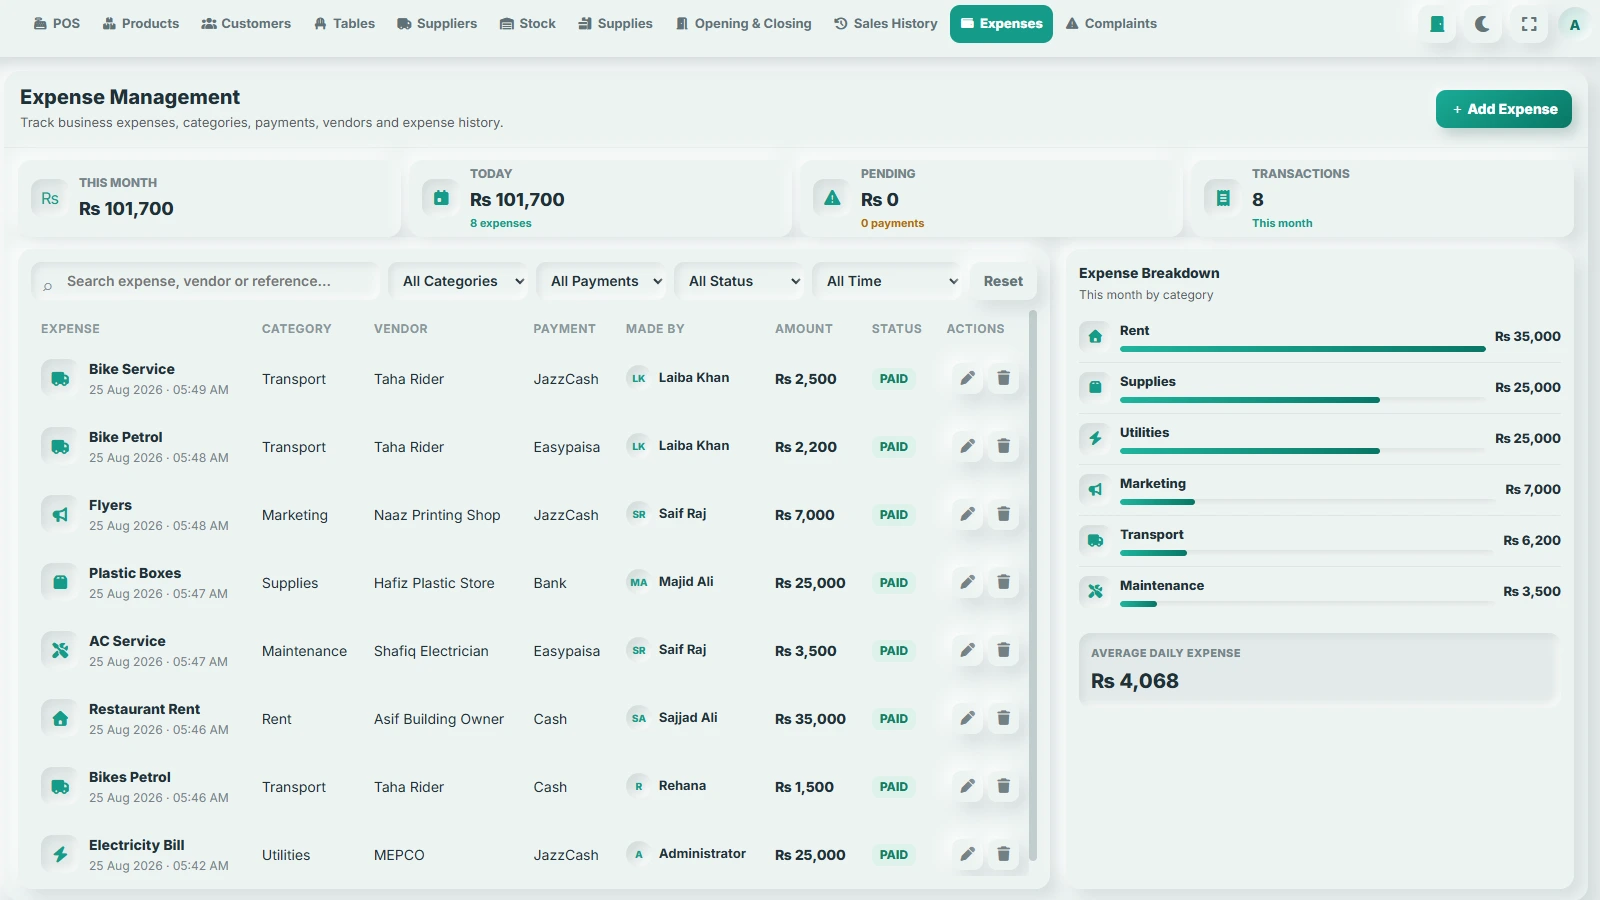Focus the expense search field
The width and height of the screenshot is (1600, 900).
pos(206,281)
